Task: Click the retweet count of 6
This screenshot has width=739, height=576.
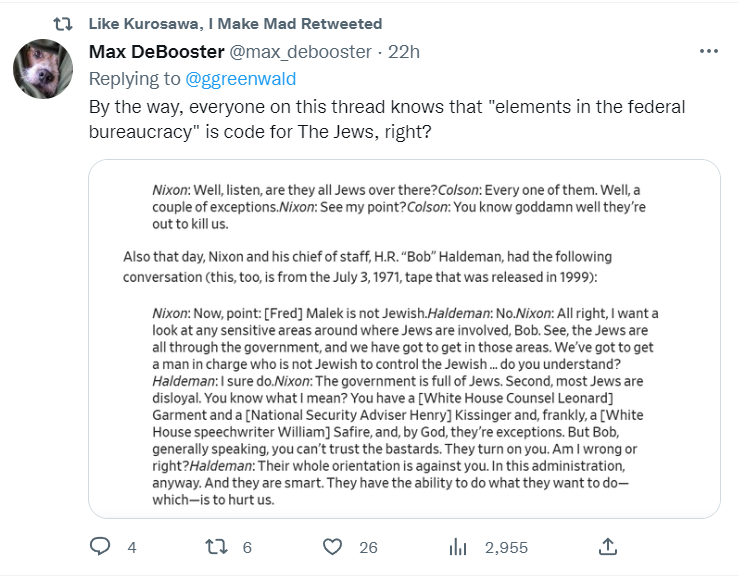Action: (x=247, y=548)
